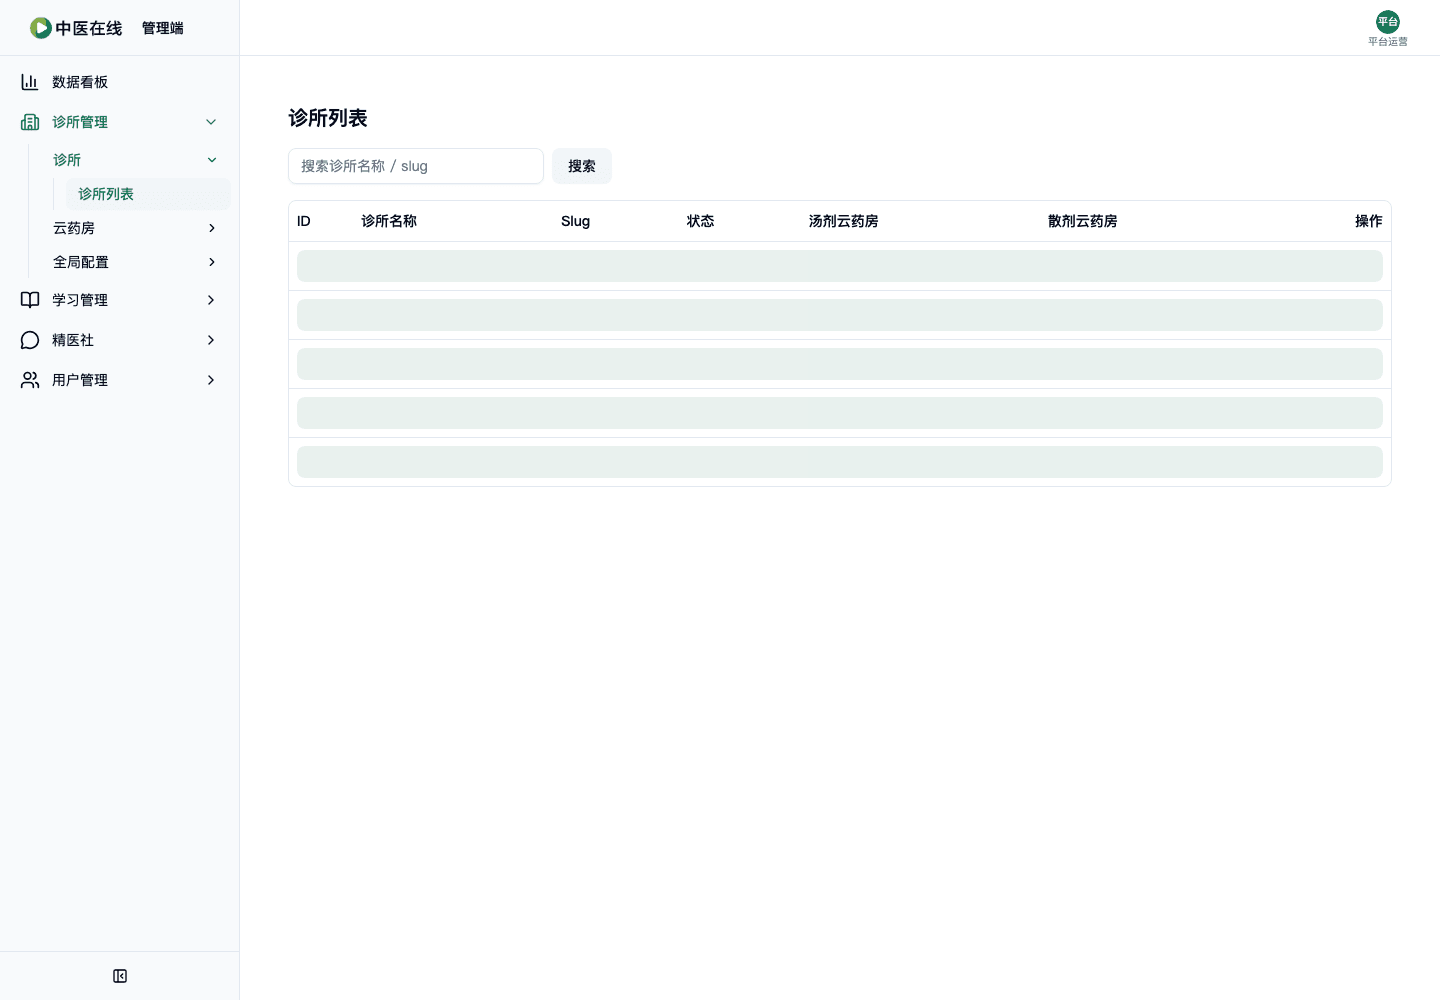Expand the 精医社 chevron

click(211, 340)
